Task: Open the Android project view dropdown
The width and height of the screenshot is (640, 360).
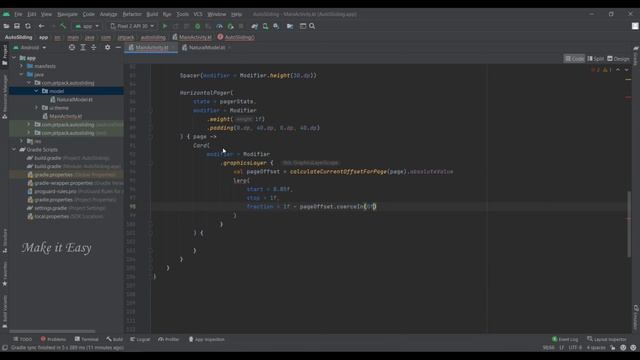Action: click(x=29, y=47)
